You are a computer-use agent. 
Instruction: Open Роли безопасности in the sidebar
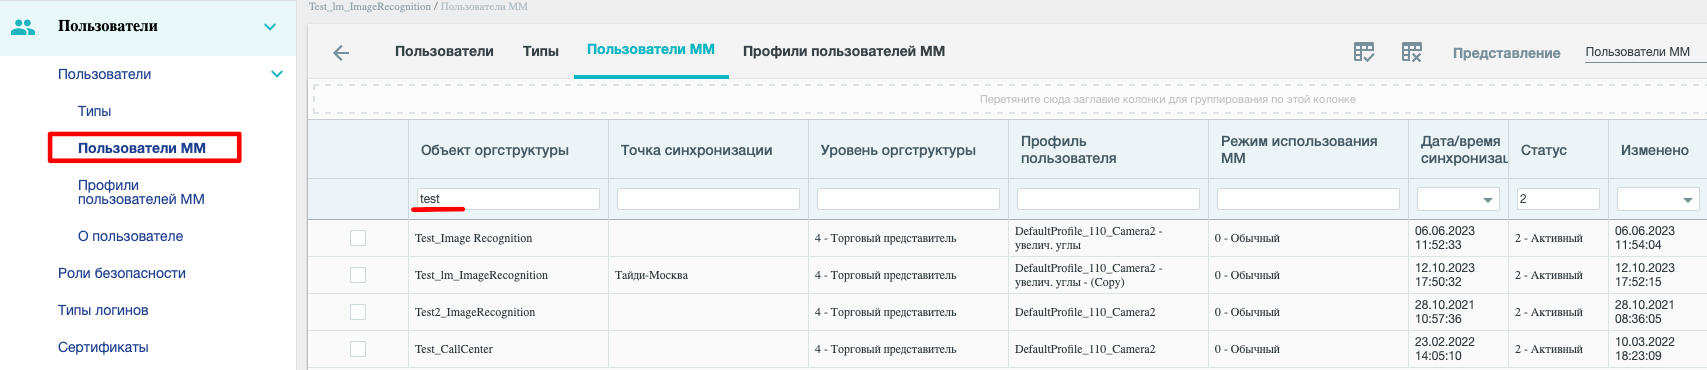tap(122, 273)
